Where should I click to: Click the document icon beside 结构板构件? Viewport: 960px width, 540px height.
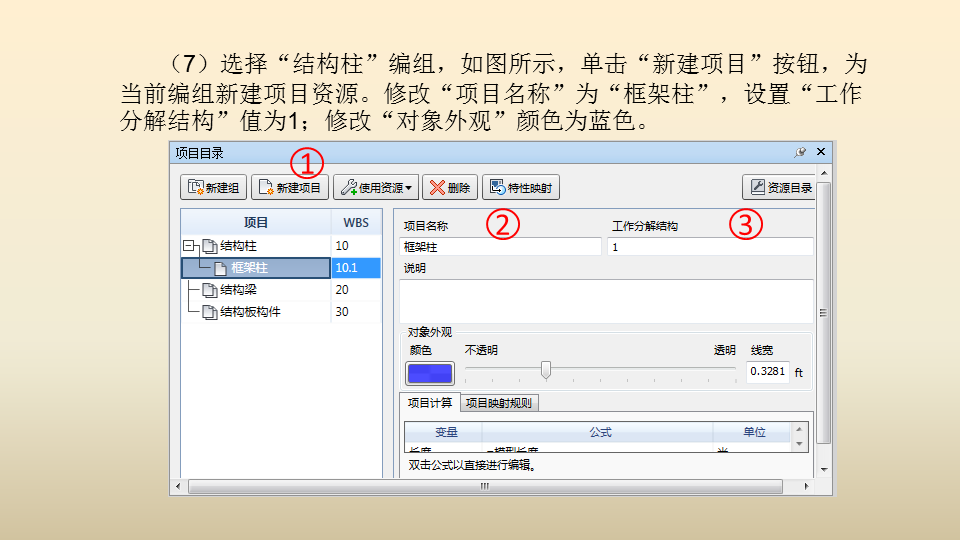pyautogui.click(x=209, y=312)
